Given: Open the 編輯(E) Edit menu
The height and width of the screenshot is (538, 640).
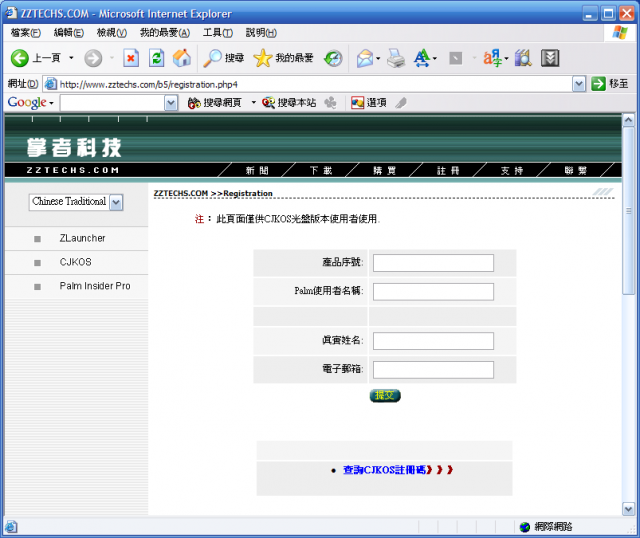Looking at the screenshot, I should (69, 33).
